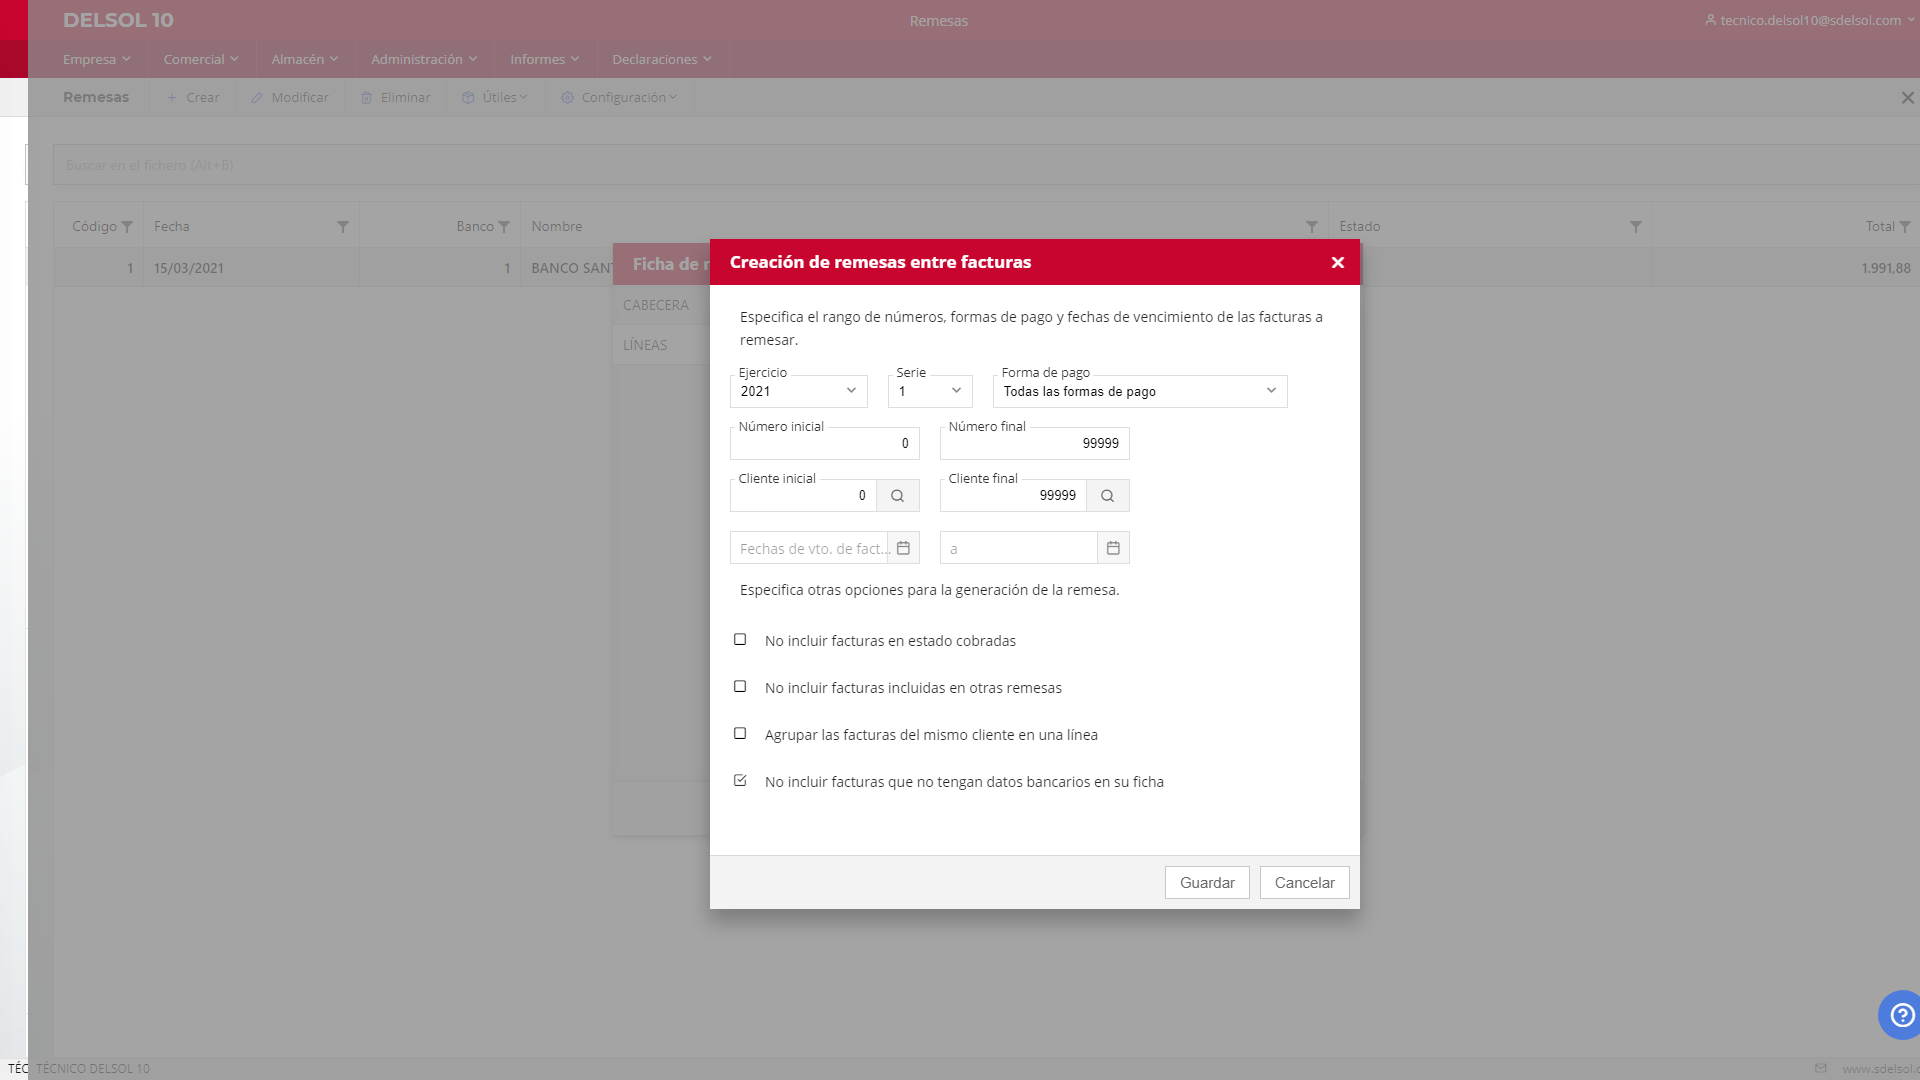Viewport: 1920px width, 1080px height.
Task: Expand the Serie dropdown
Action: coord(930,391)
